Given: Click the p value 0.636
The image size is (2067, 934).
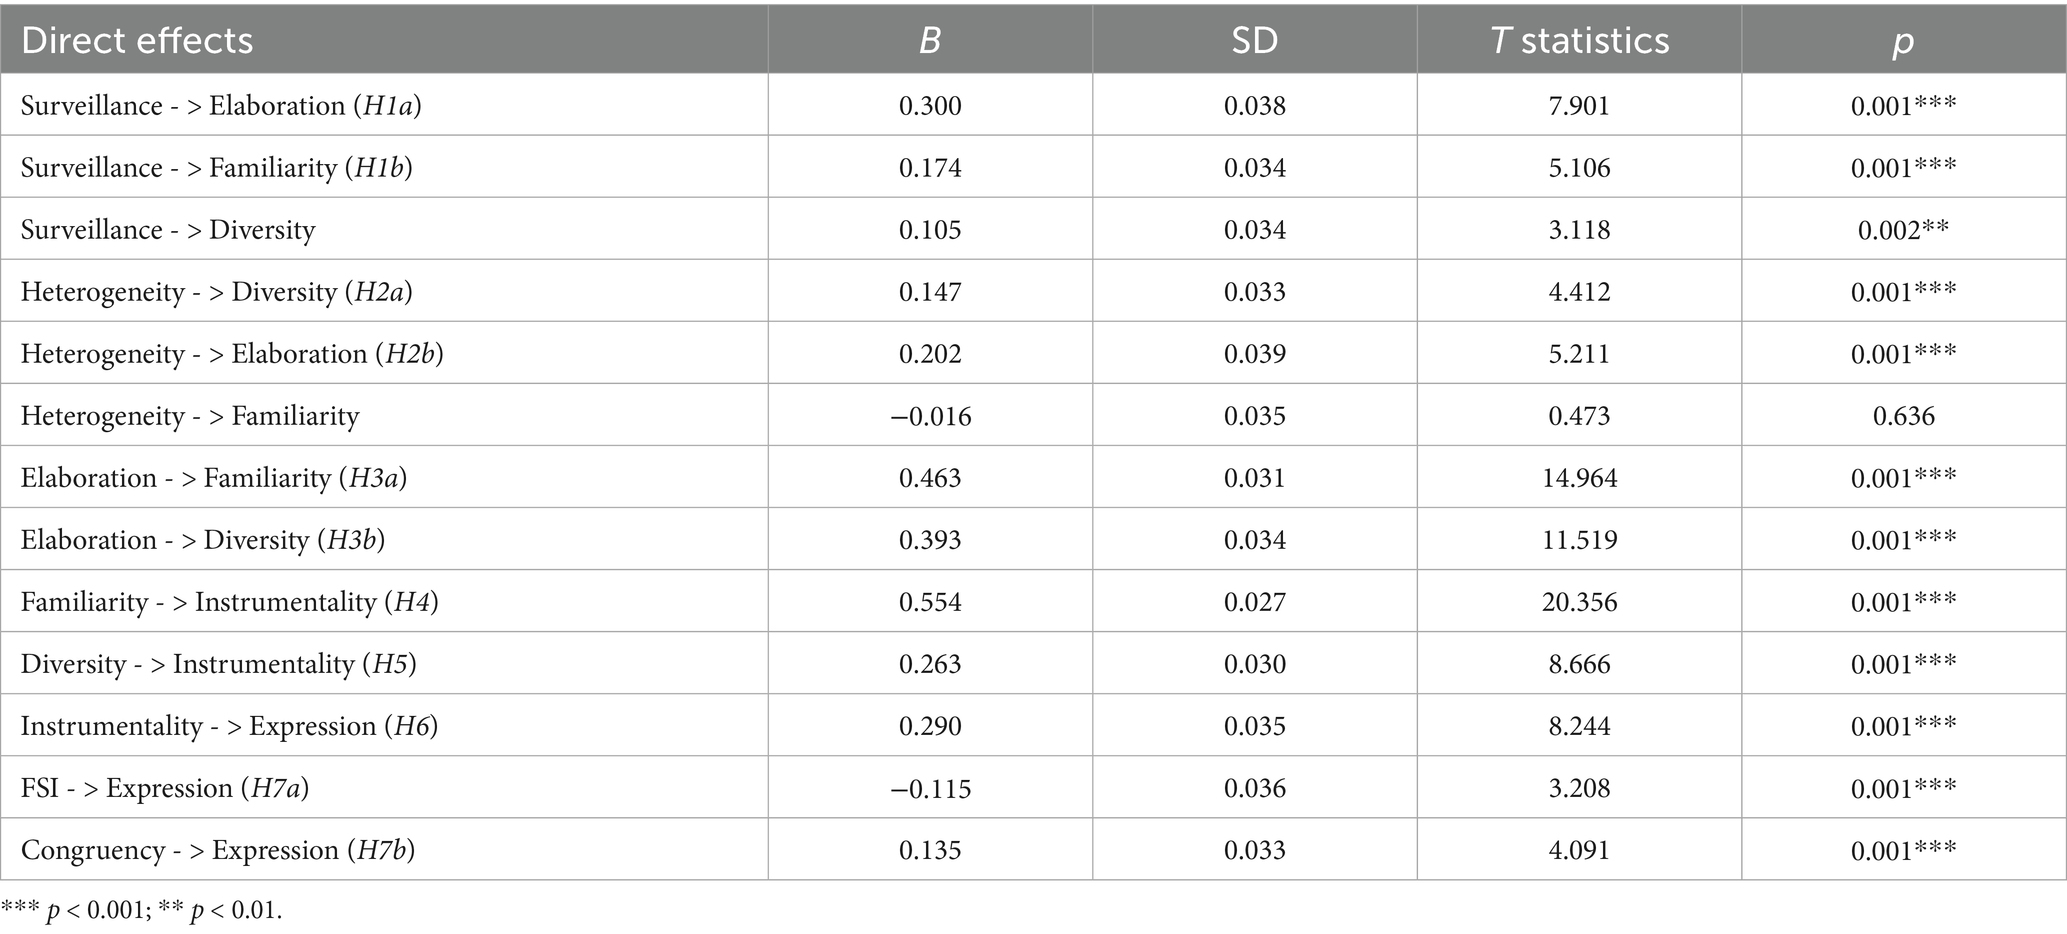Looking at the screenshot, I should (x=1903, y=416).
